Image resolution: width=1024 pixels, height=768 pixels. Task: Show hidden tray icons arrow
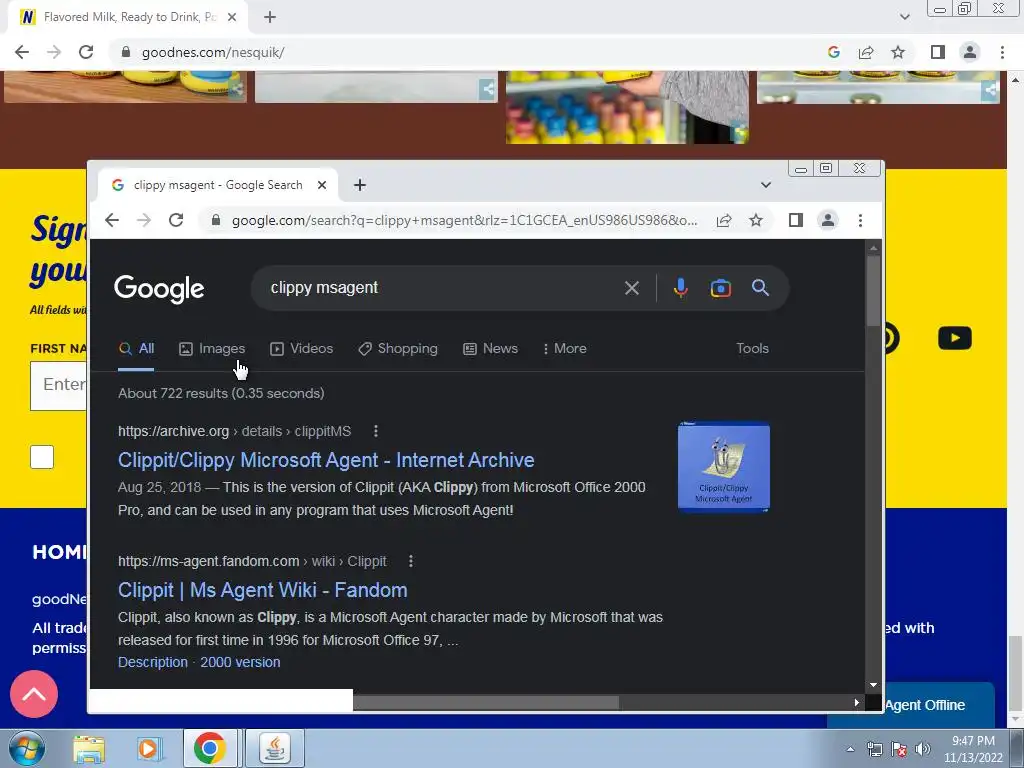[850, 749]
